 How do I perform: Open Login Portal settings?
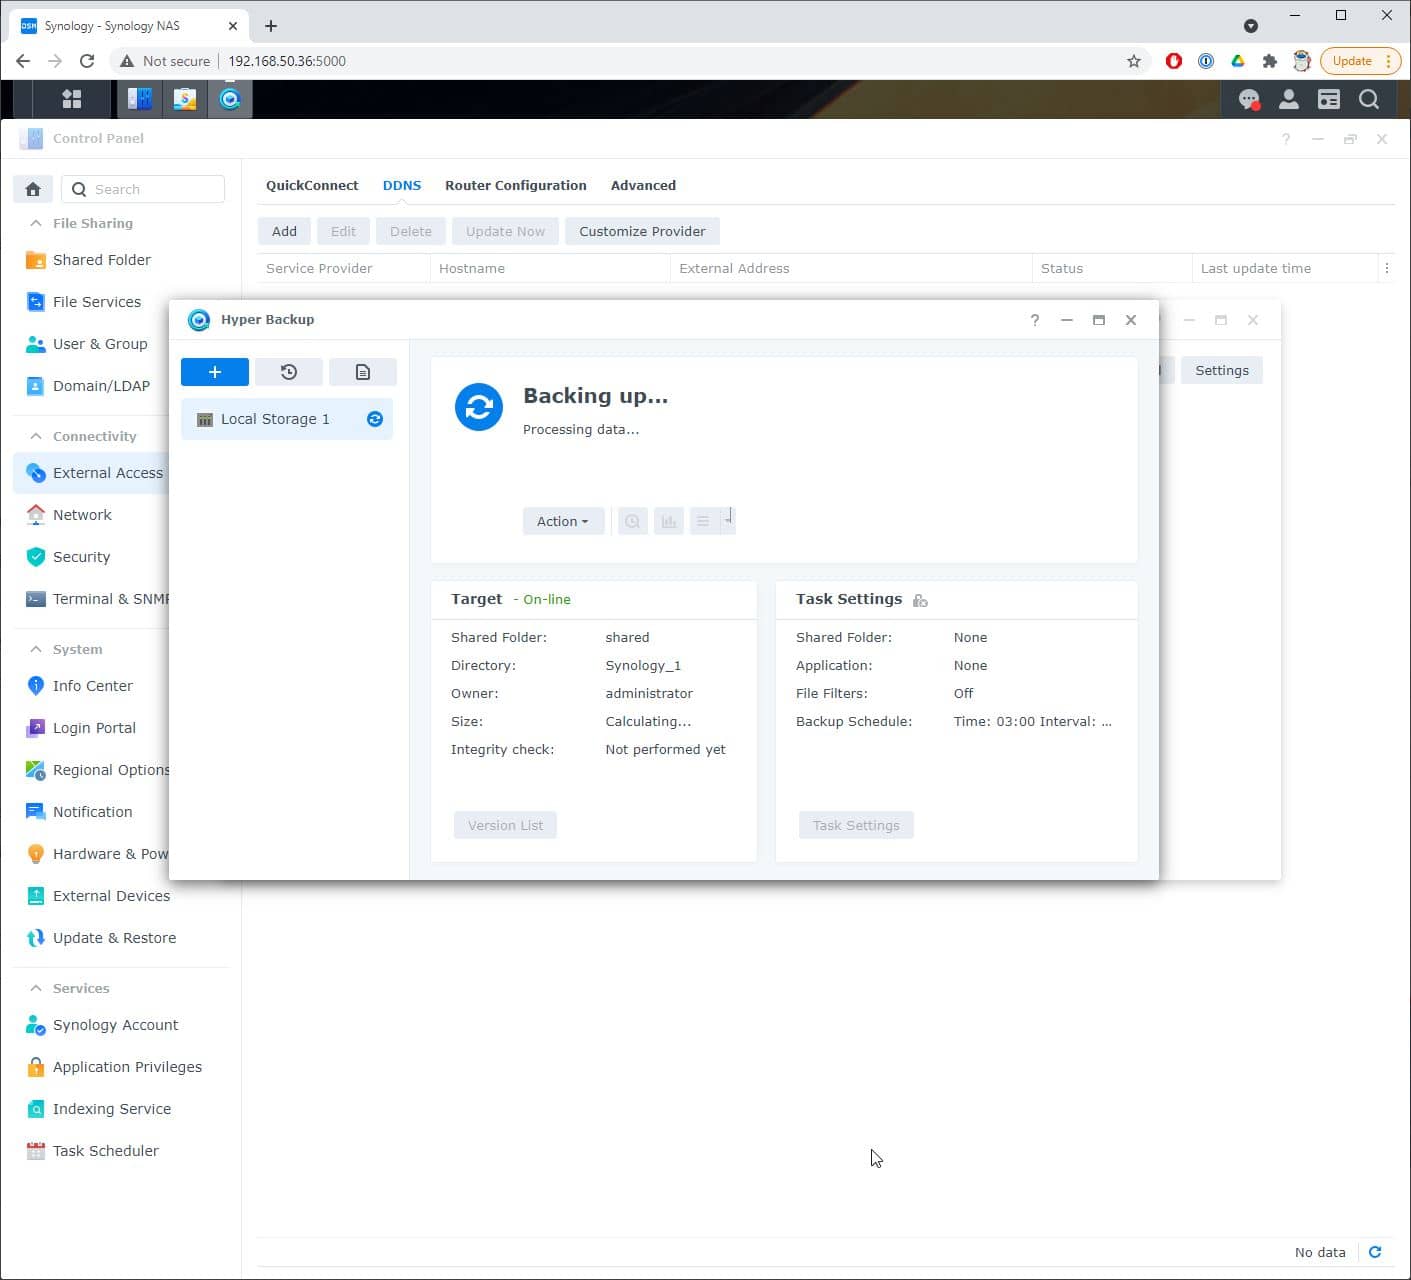click(92, 728)
